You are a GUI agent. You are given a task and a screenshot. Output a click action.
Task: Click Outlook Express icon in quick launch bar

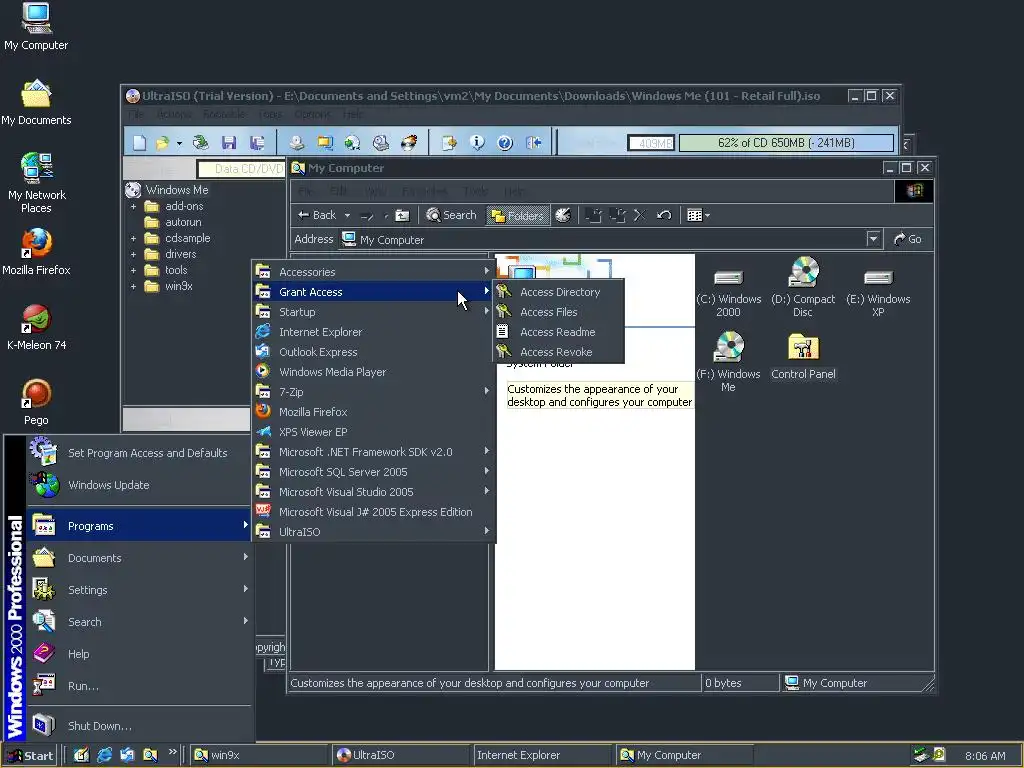[127, 755]
